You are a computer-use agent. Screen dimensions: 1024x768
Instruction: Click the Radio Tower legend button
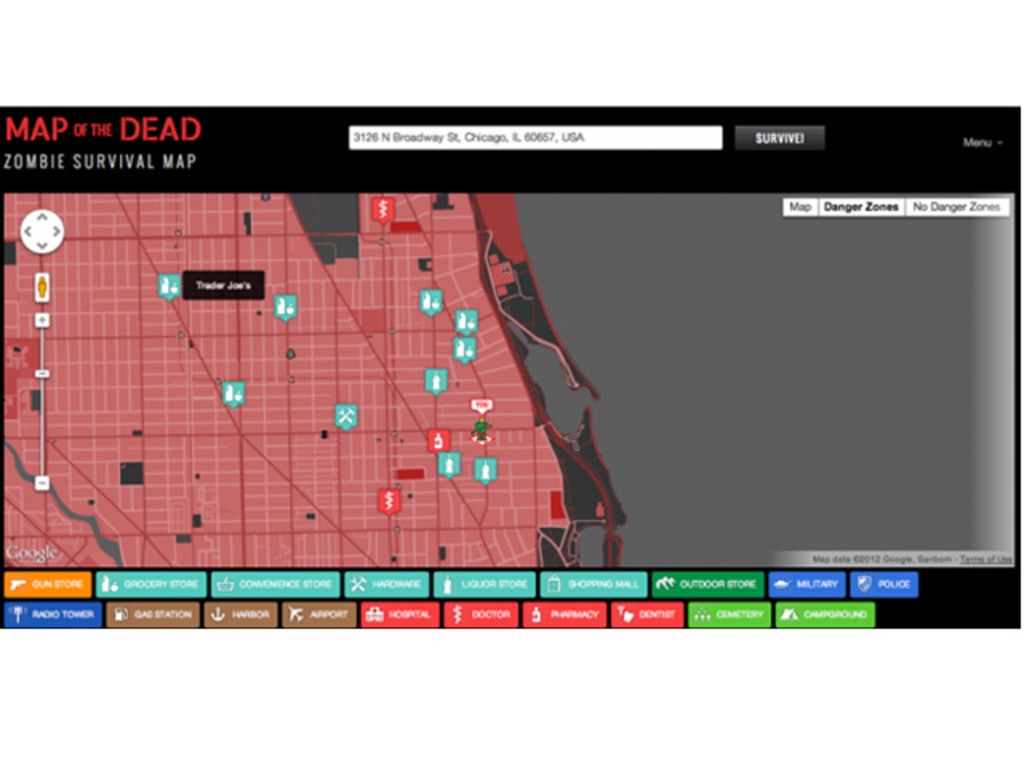tap(53, 615)
